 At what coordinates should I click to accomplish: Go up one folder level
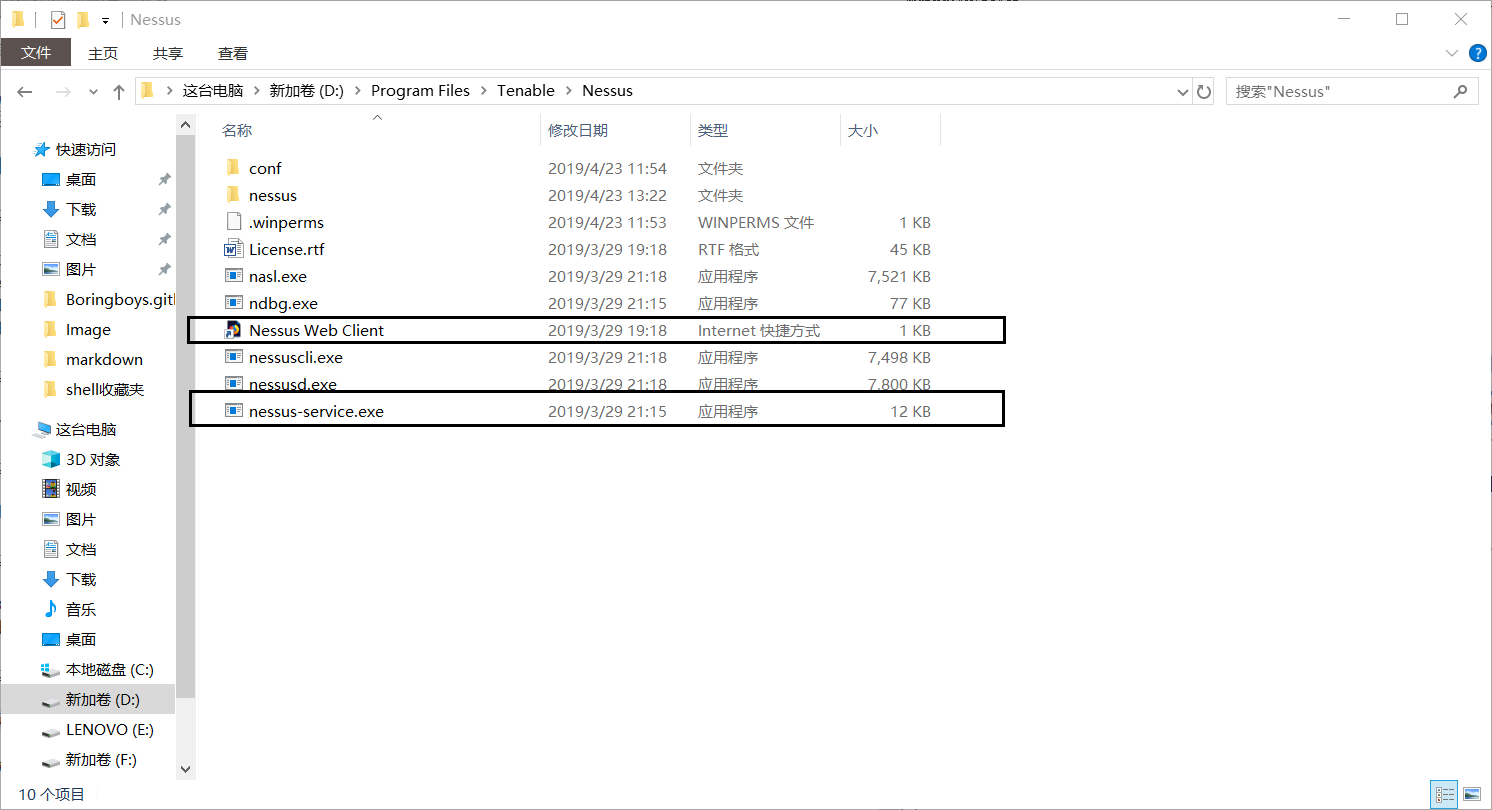119,91
